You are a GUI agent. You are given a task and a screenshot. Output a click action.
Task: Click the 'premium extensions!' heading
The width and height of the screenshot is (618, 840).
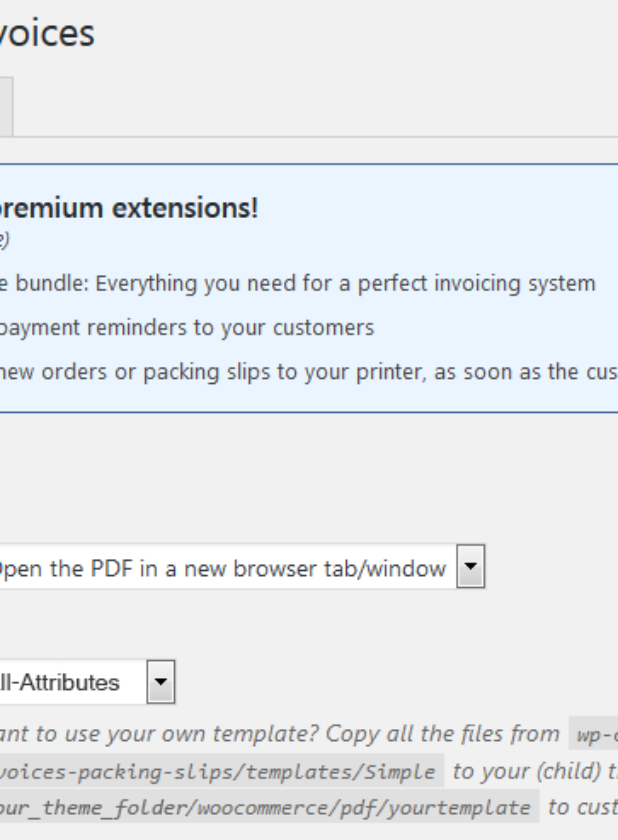point(129,208)
